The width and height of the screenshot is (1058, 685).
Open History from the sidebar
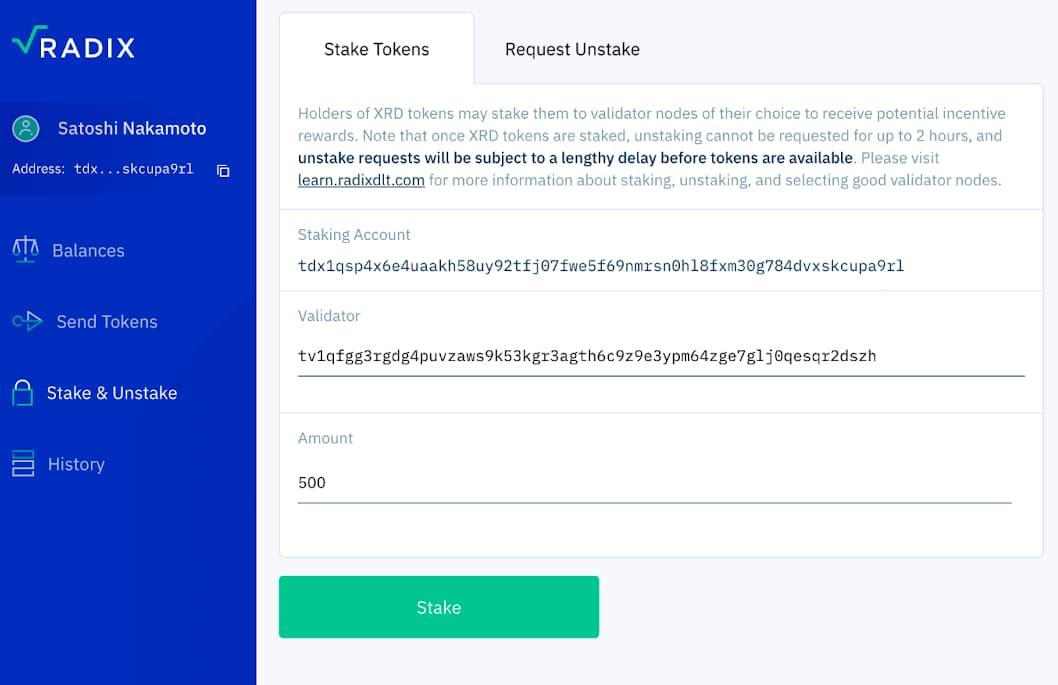point(75,463)
